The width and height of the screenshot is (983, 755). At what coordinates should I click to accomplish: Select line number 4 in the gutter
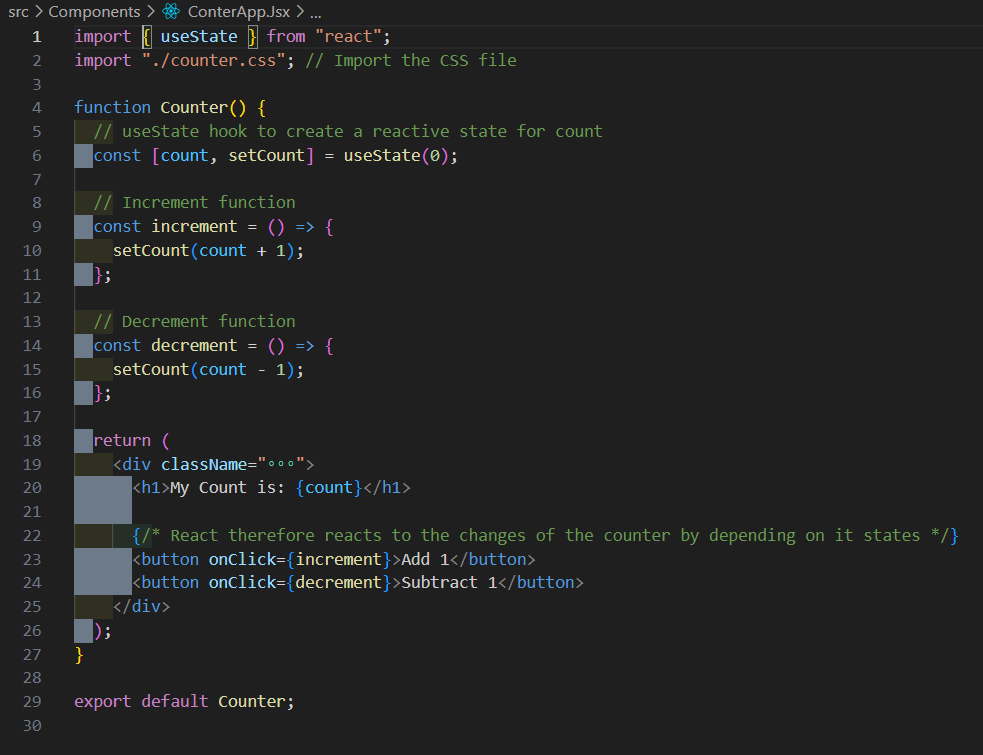pos(37,108)
